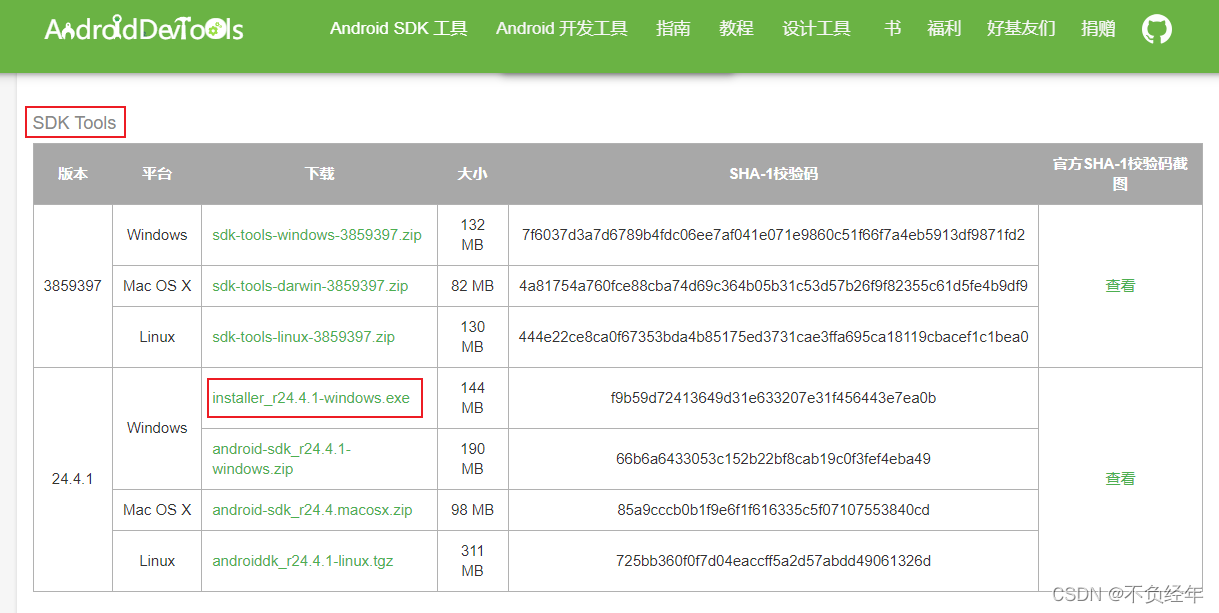Viewport: 1219px width, 613px height.
Task: Download sdk-tools-linux-3859397.zip
Action: coord(303,337)
